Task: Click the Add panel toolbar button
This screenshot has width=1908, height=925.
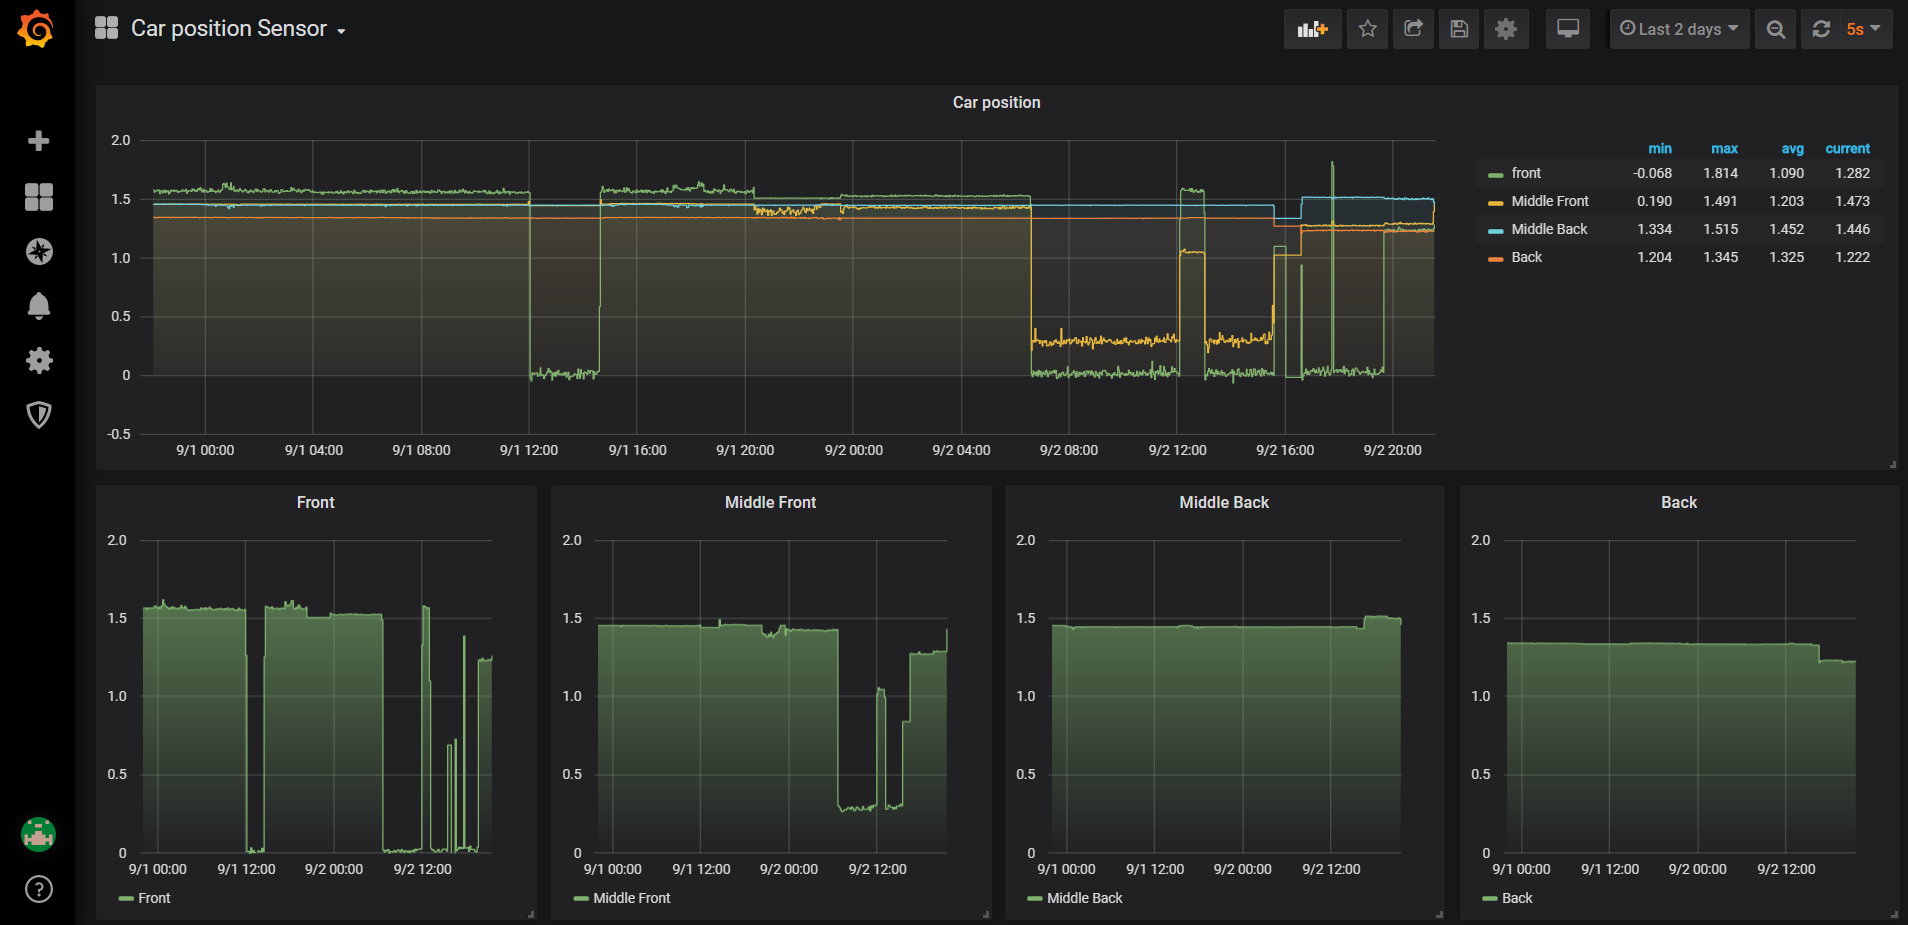Action: (1312, 29)
